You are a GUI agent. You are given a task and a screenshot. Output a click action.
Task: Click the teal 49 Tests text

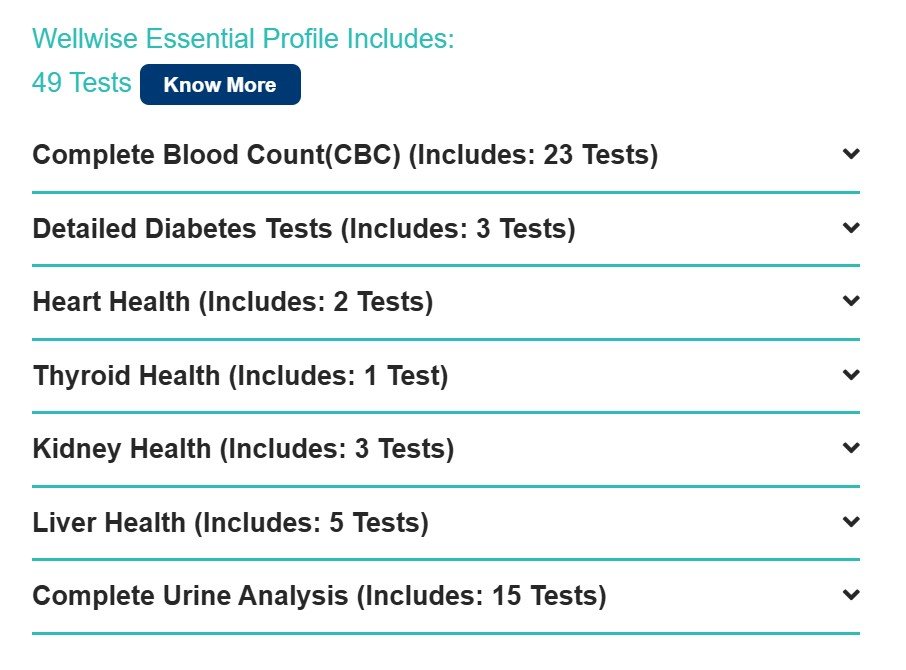tap(82, 83)
